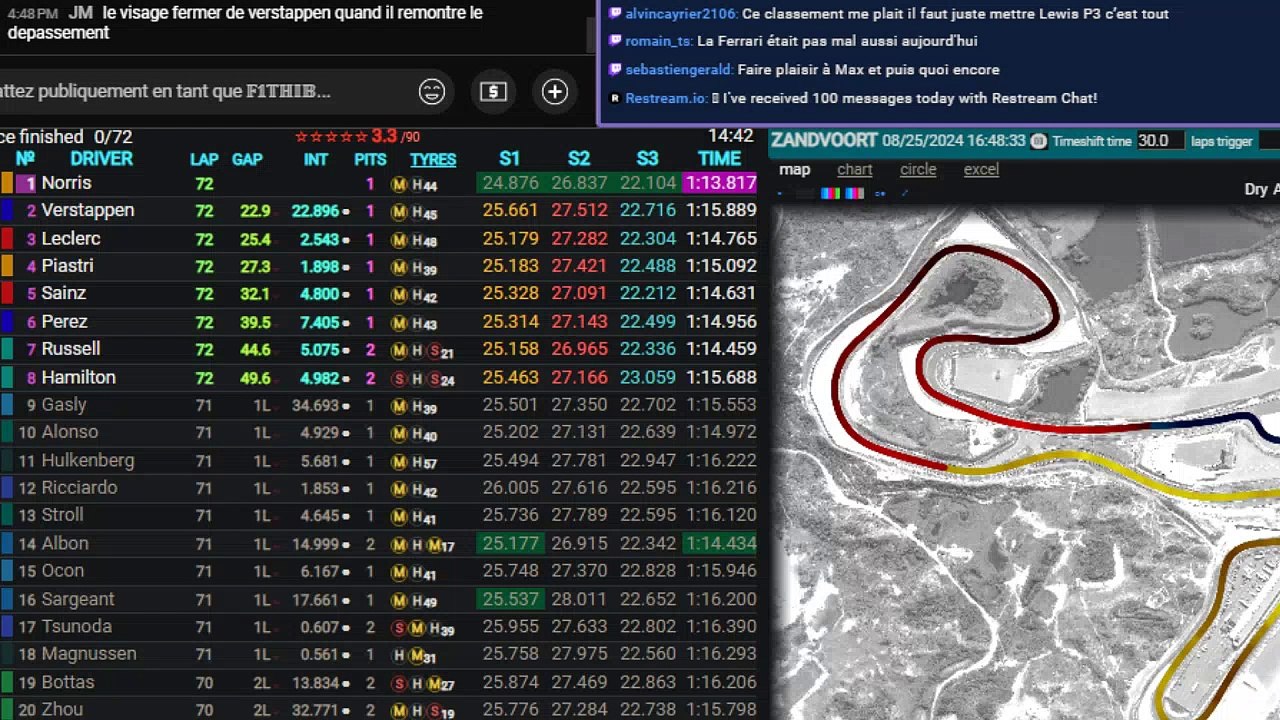Image resolution: width=1280 pixels, height=720 pixels.
Task: Click the GAP column header
Action: click(x=247, y=159)
